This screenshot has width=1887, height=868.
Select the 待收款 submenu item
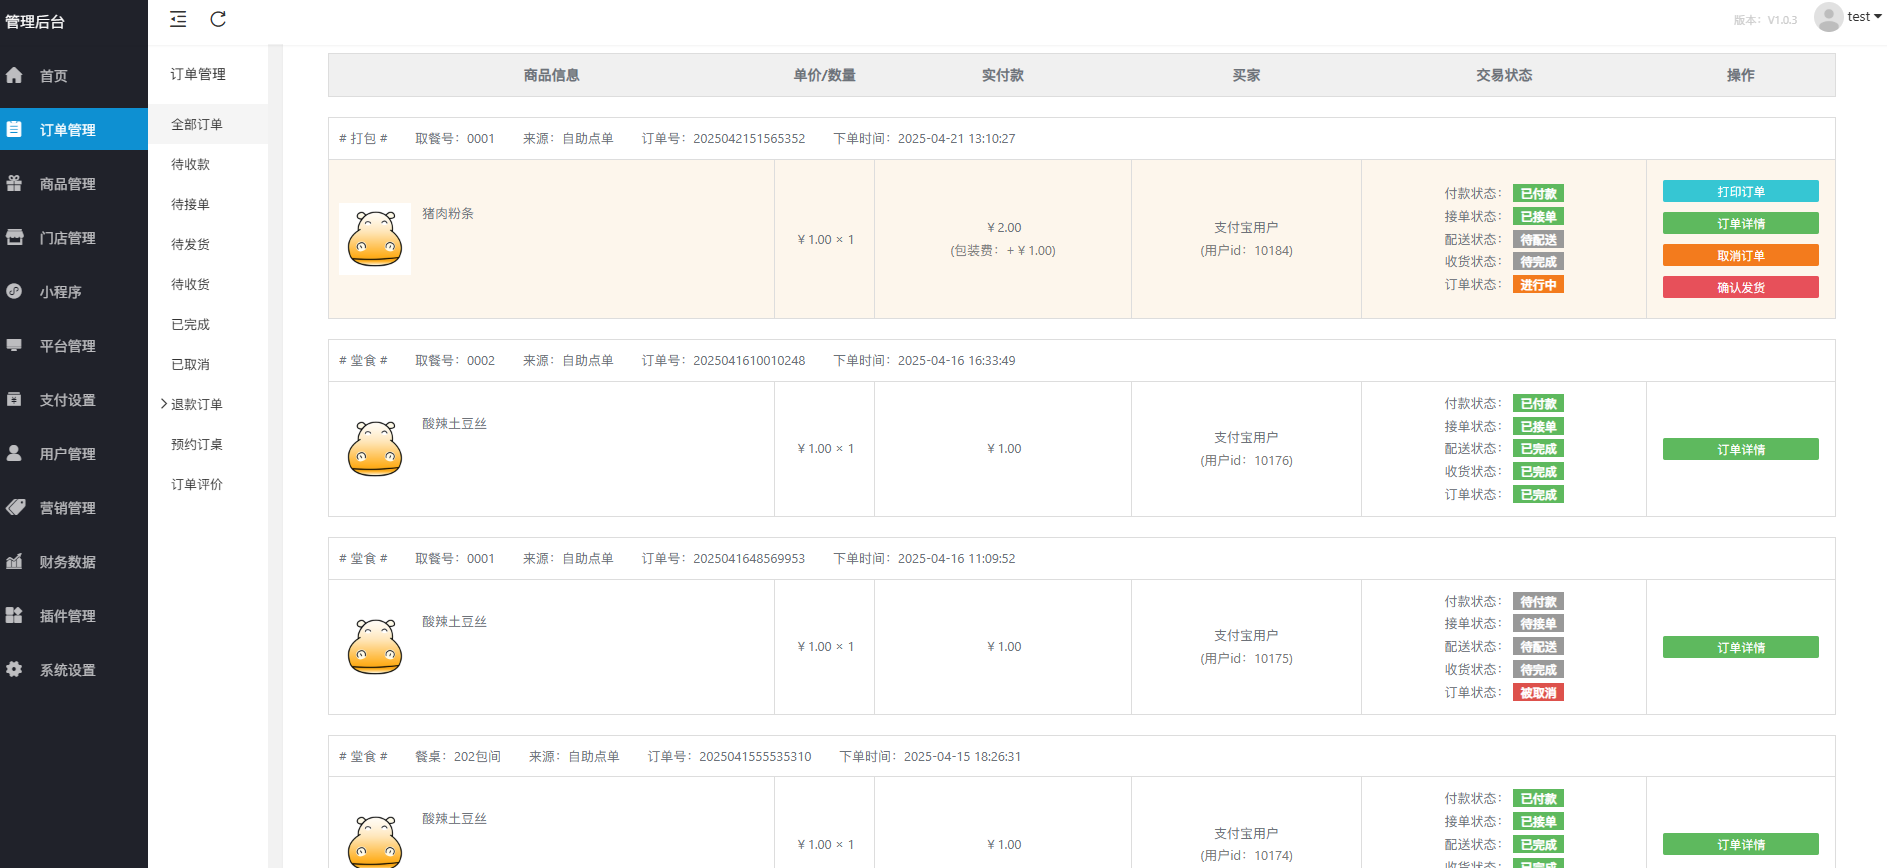point(208,164)
